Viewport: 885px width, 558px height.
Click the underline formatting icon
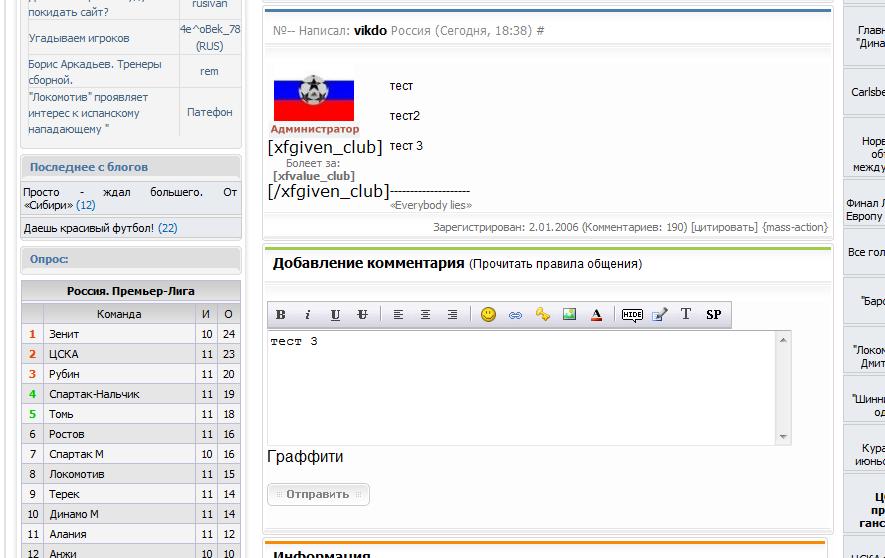(335, 315)
